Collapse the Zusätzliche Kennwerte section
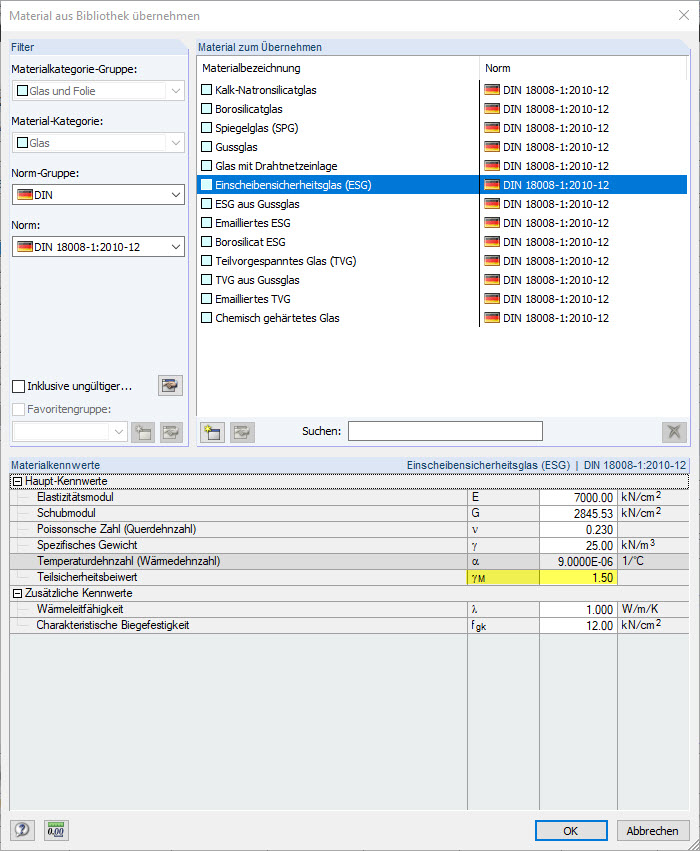This screenshot has width=700, height=851. 17,593
